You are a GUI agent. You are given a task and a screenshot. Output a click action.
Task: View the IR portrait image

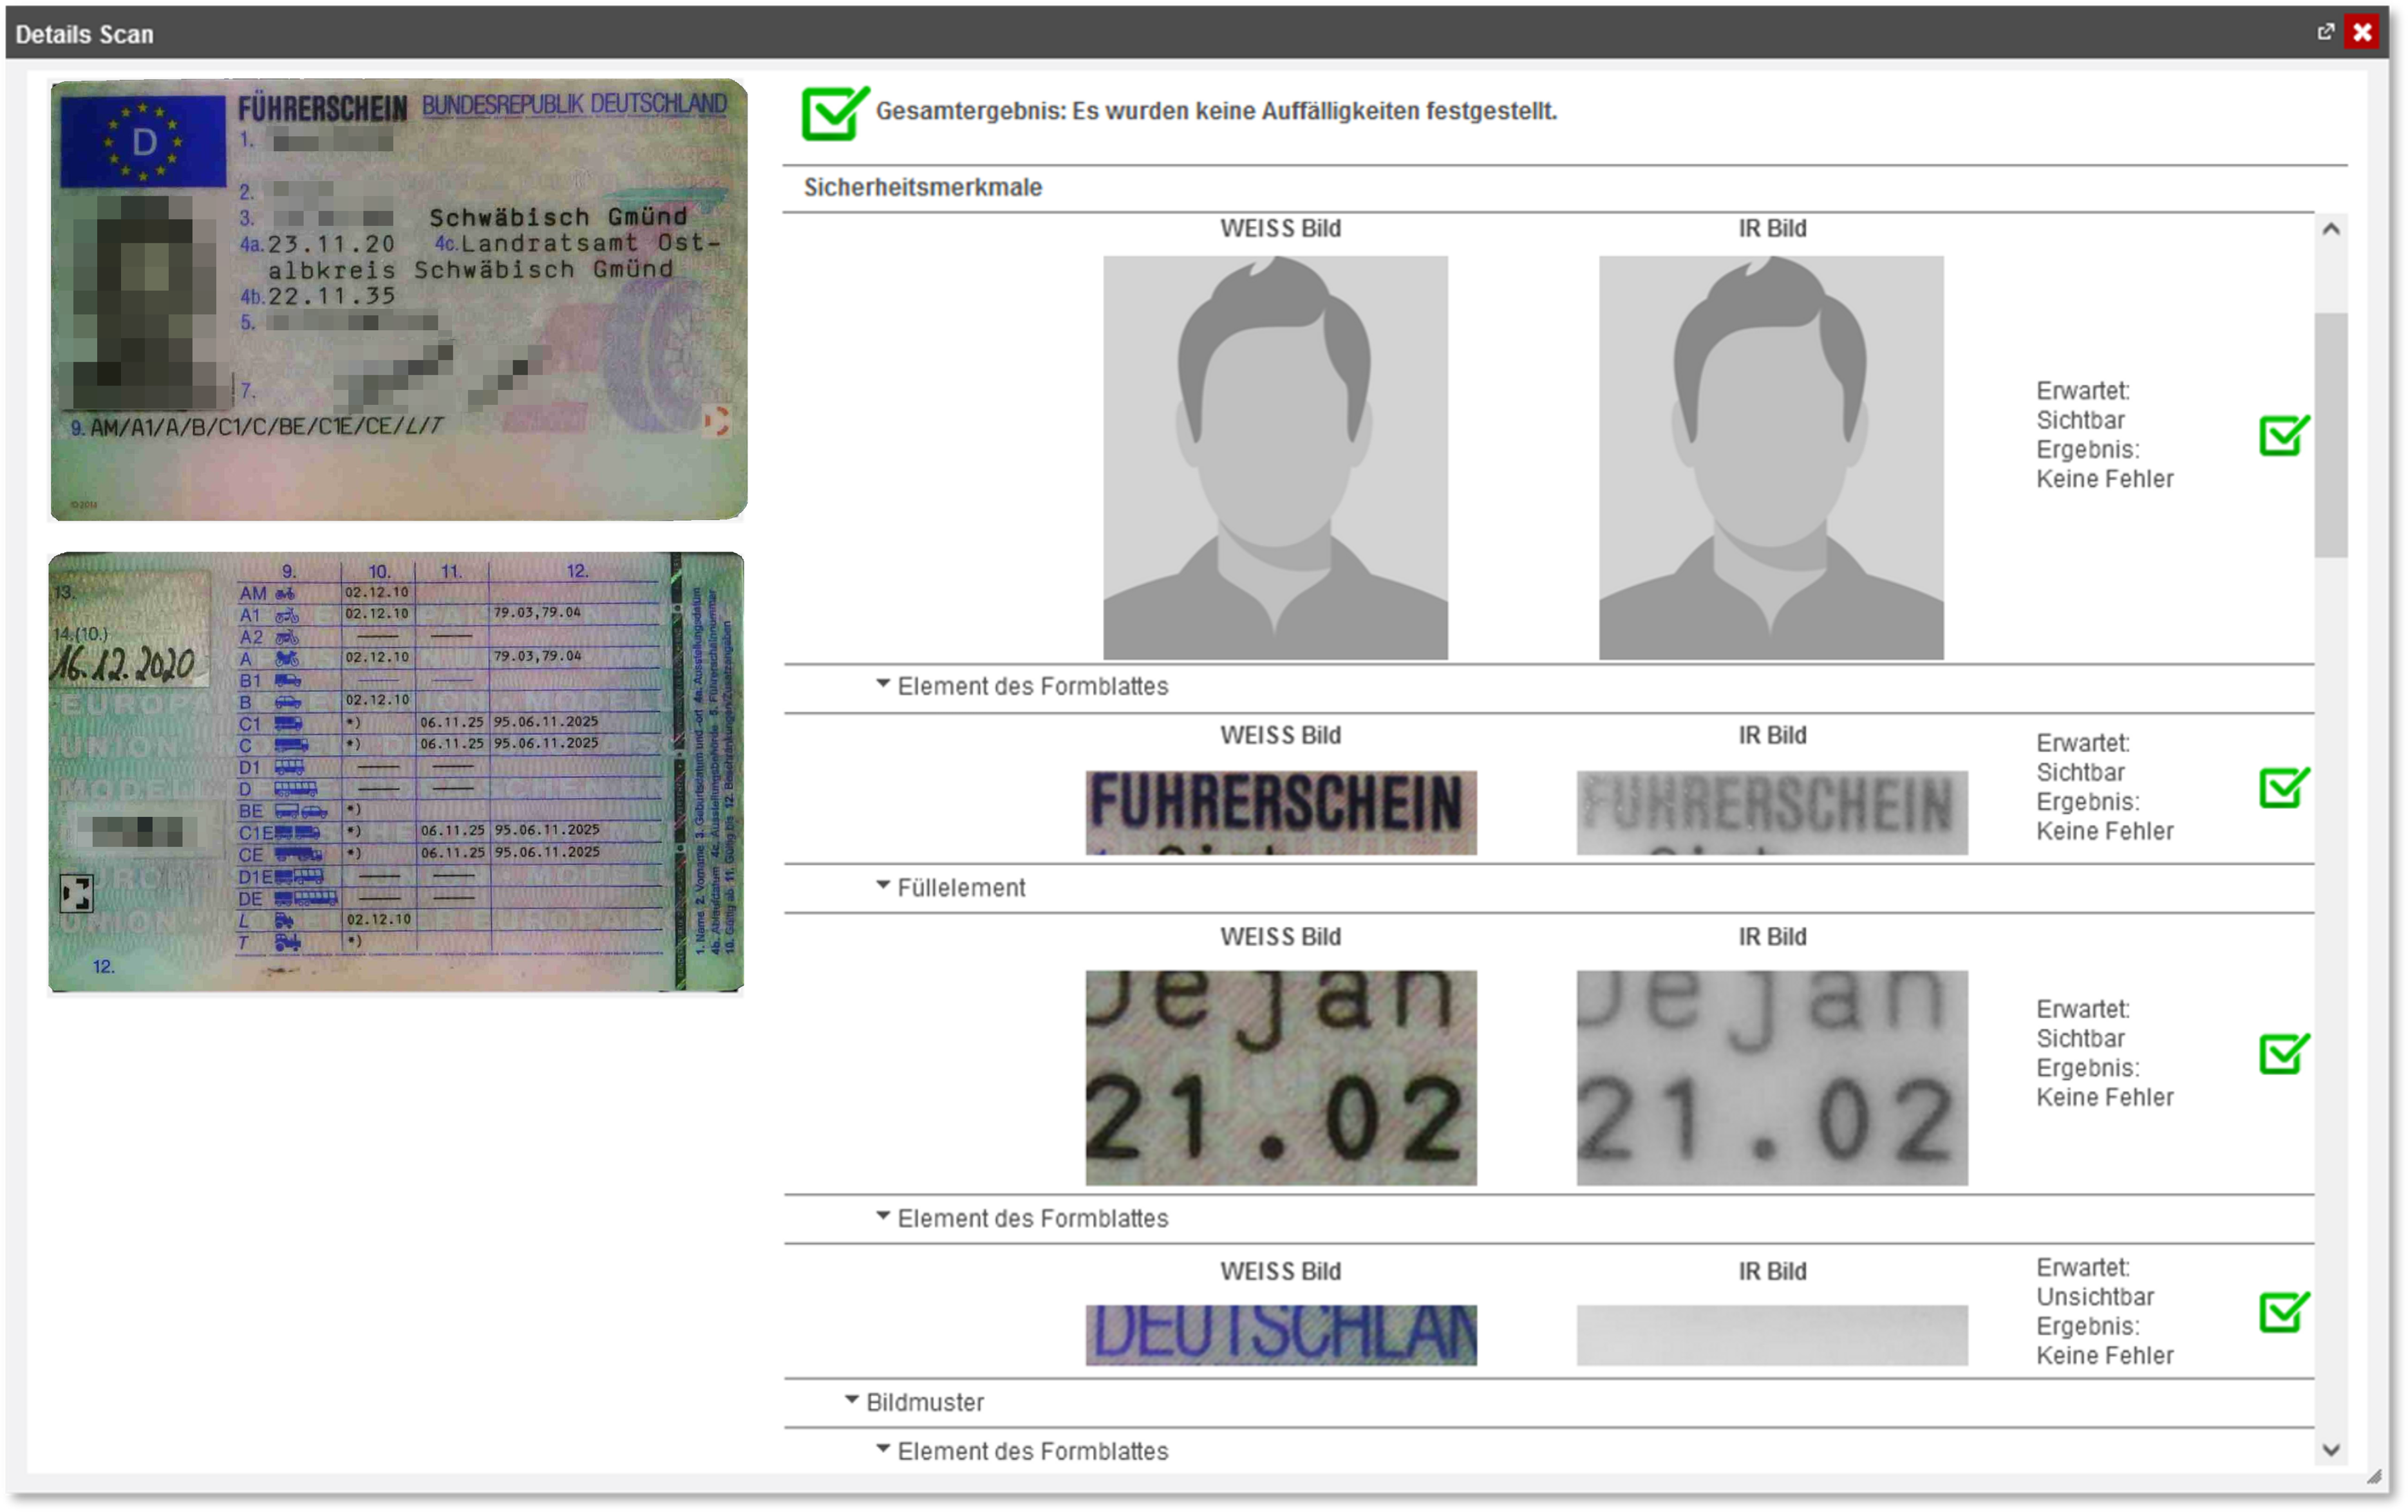(x=1771, y=457)
